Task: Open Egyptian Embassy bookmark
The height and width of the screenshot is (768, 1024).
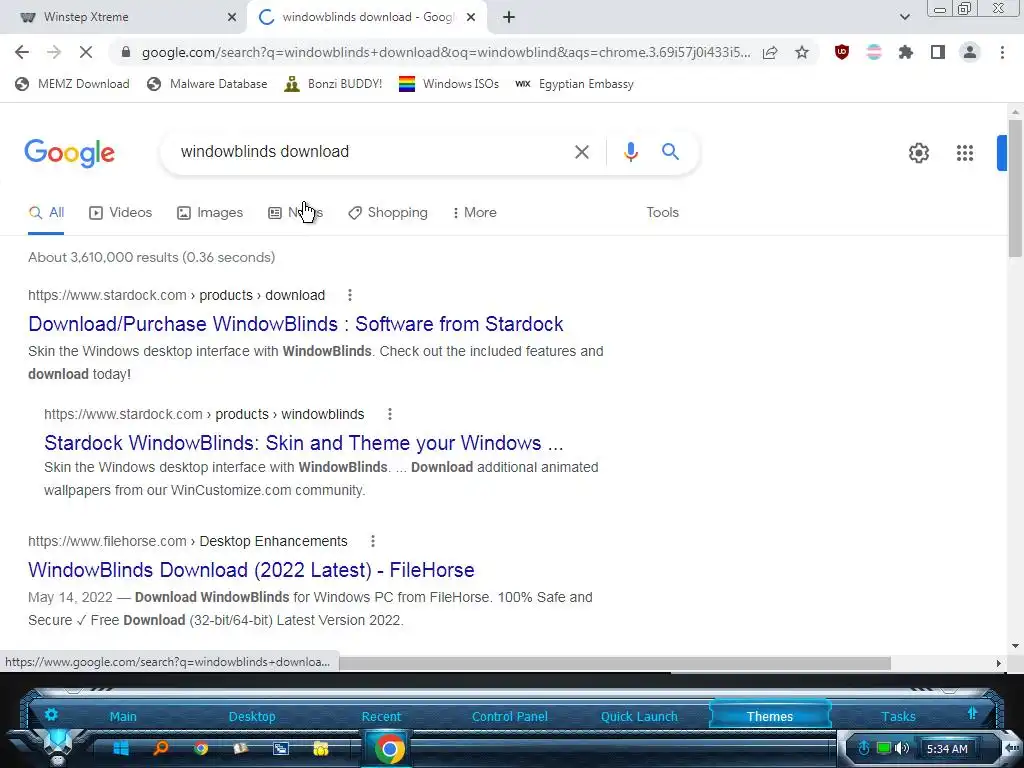Action: (x=574, y=84)
